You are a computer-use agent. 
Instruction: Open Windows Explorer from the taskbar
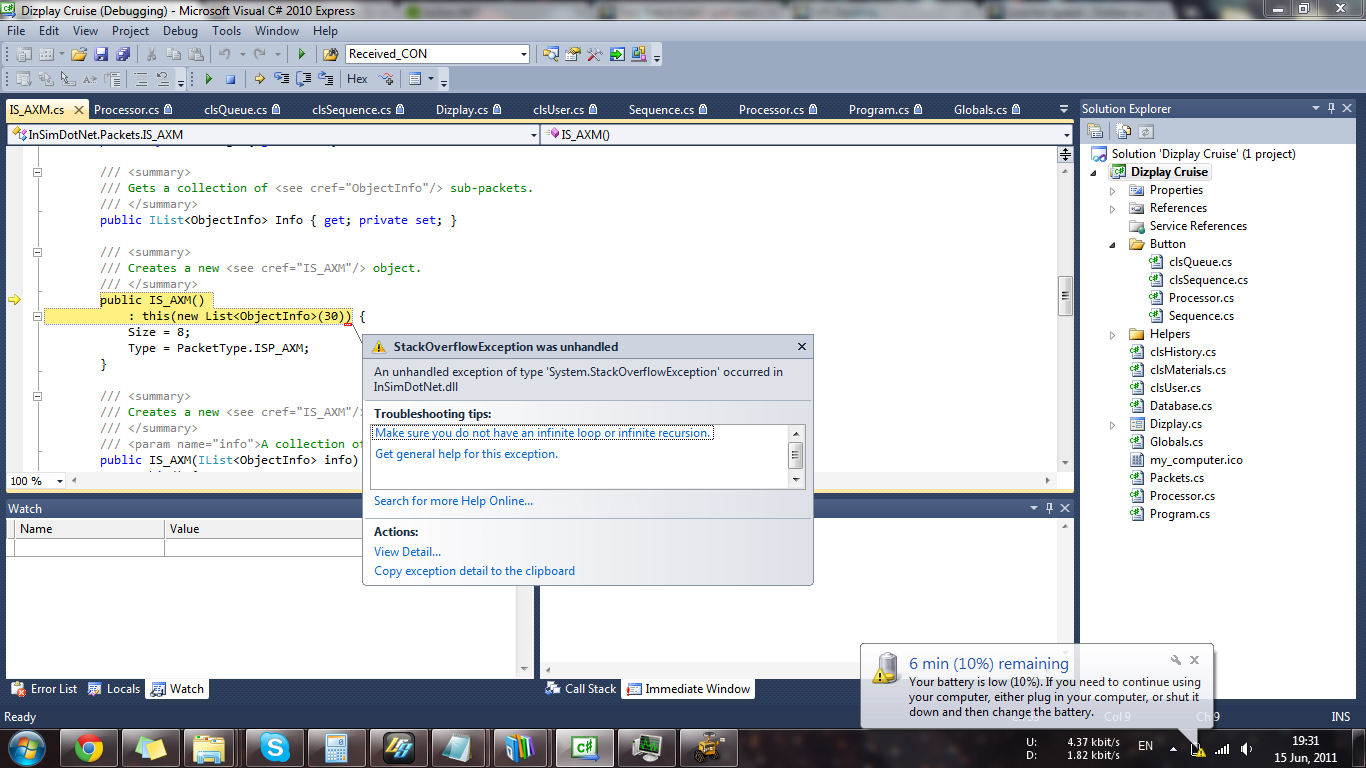click(x=212, y=747)
